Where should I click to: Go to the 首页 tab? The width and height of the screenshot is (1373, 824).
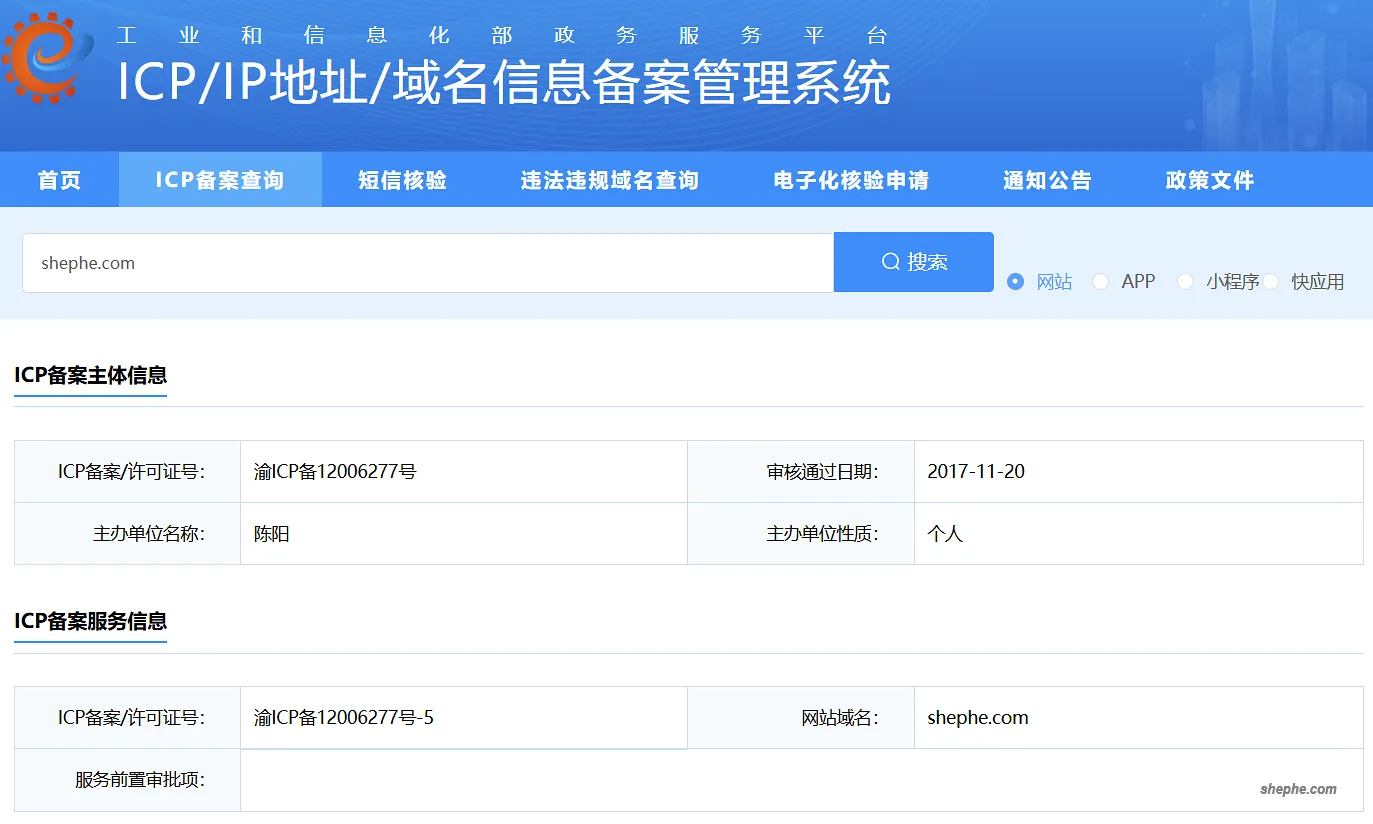click(x=58, y=180)
